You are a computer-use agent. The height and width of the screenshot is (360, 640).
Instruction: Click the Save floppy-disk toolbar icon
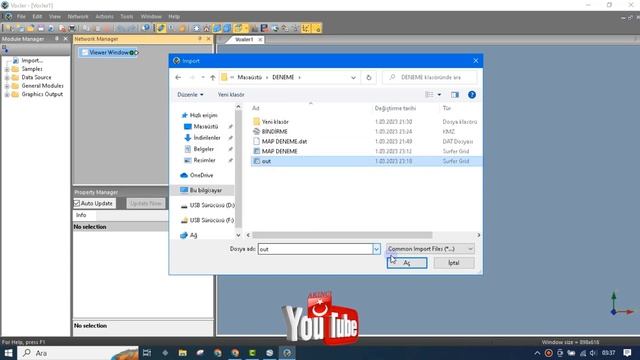pyautogui.click(x=41, y=28)
